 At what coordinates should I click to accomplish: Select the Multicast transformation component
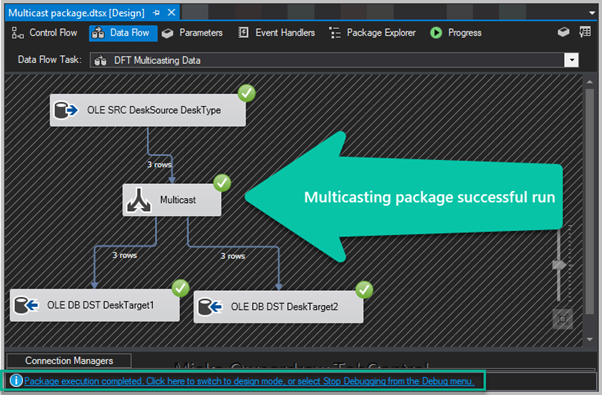[x=172, y=200]
